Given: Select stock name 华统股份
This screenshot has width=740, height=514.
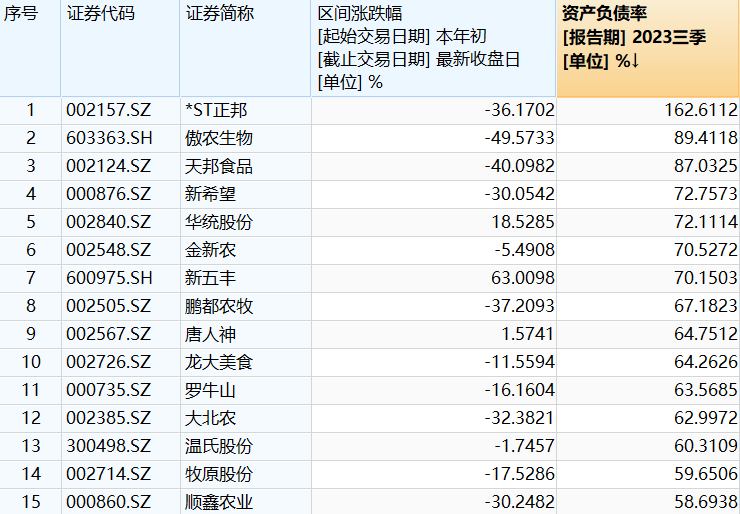Looking at the screenshot, I should (219, 222).
